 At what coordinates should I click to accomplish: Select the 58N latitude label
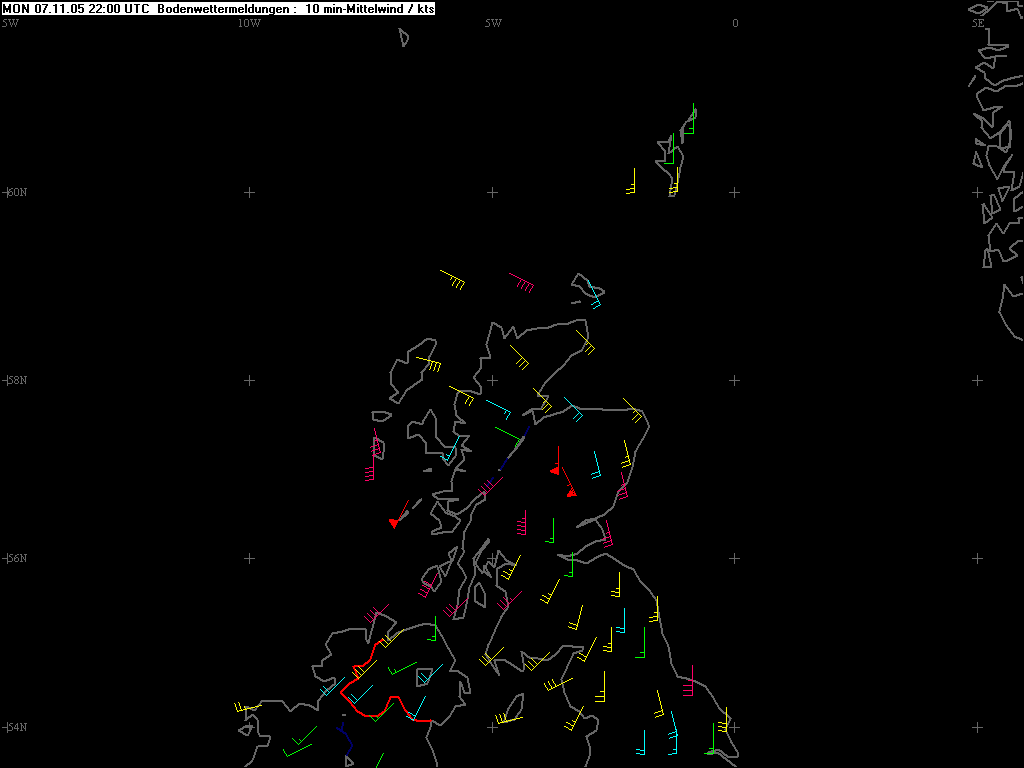(x=16, y=380)
